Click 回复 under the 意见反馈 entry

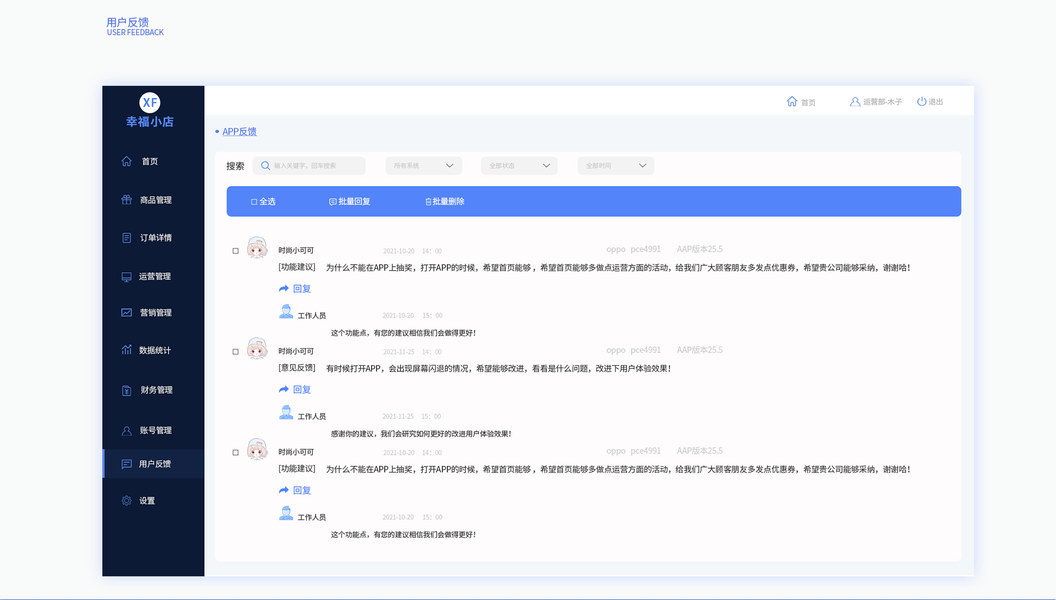(x=302, y=390)
